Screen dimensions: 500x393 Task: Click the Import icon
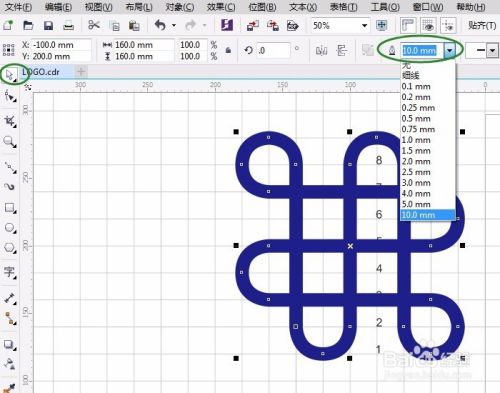253,25
